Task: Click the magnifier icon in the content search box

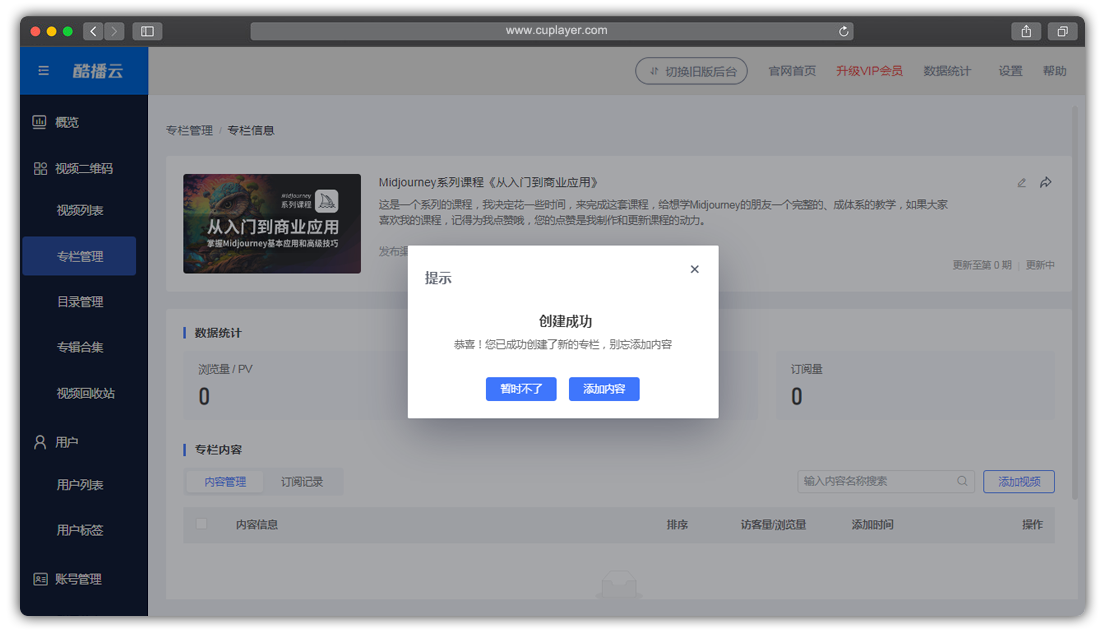Action: (962, 481)
